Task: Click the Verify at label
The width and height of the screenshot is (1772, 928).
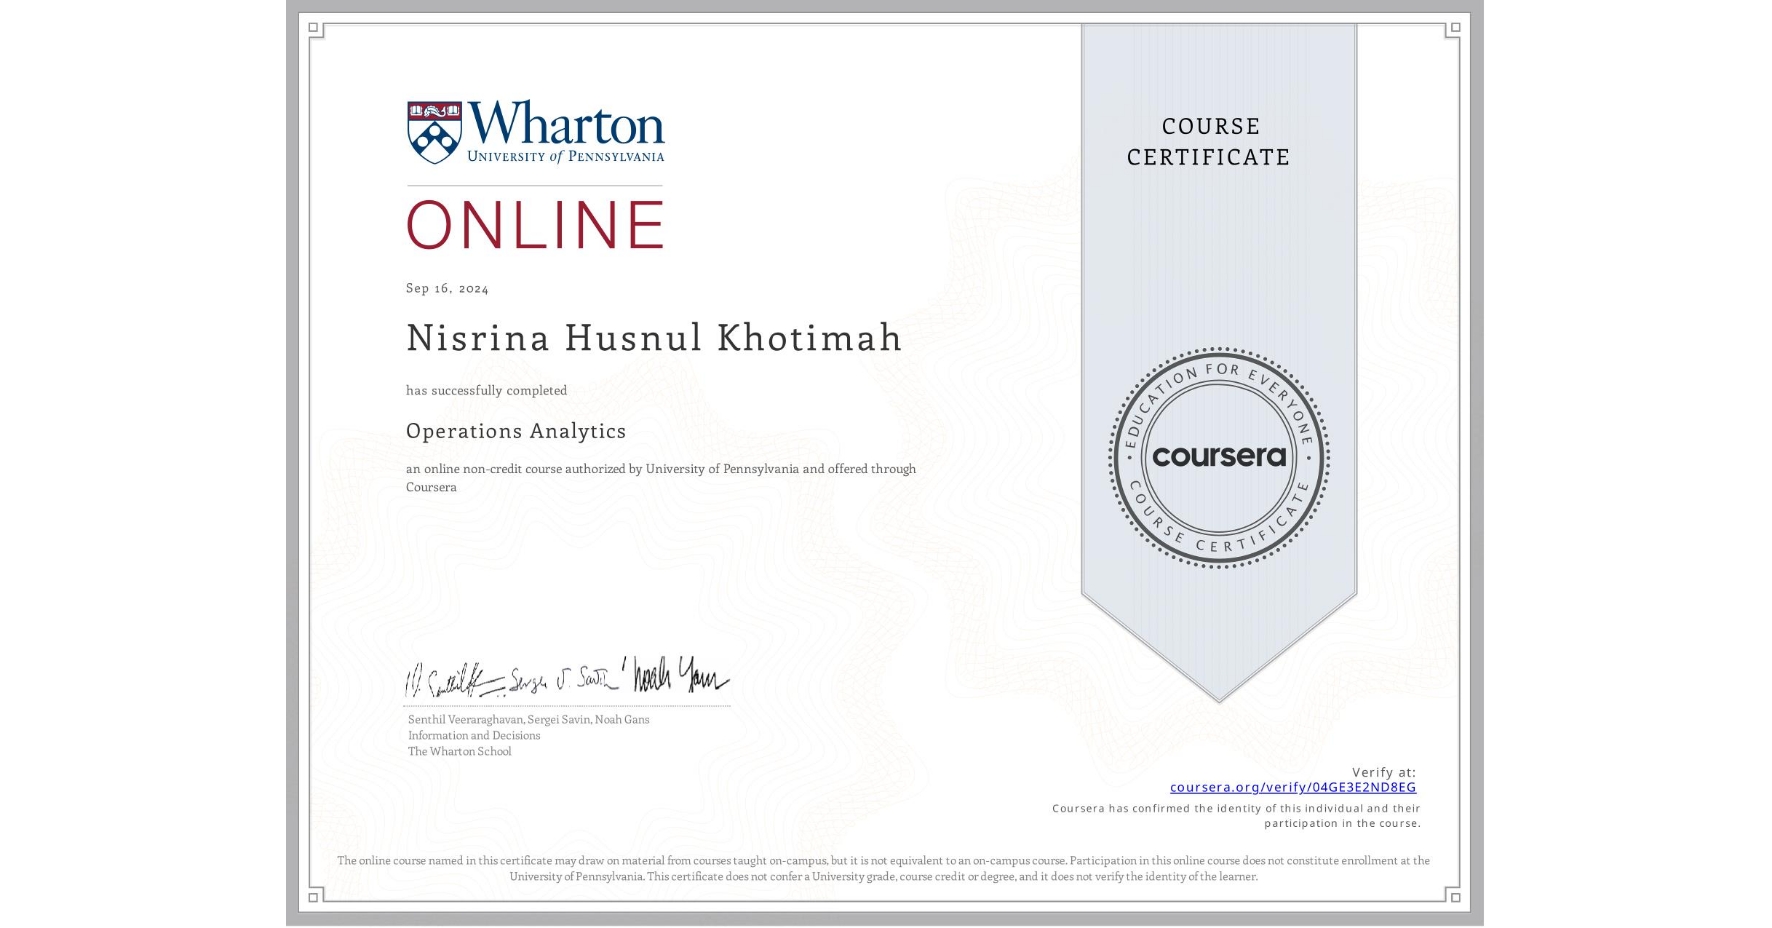Action: click(x=1384, y=770)
